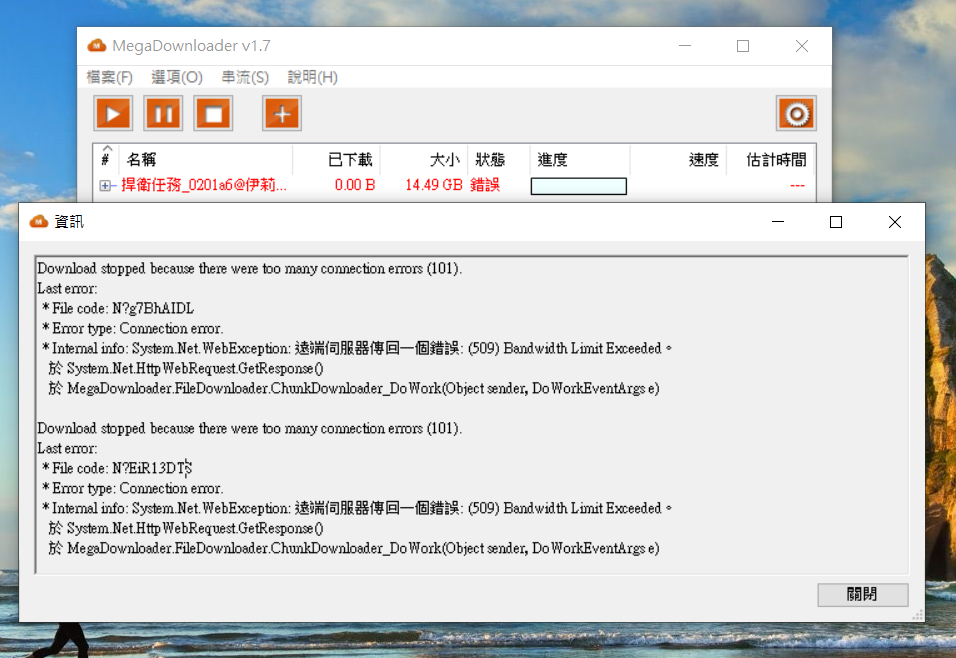Image resolution: width=956 pixels, height=658 pixels.
Task: Click the --- estimated time cell
Action: pyautogui.click(x=797, y=185)
